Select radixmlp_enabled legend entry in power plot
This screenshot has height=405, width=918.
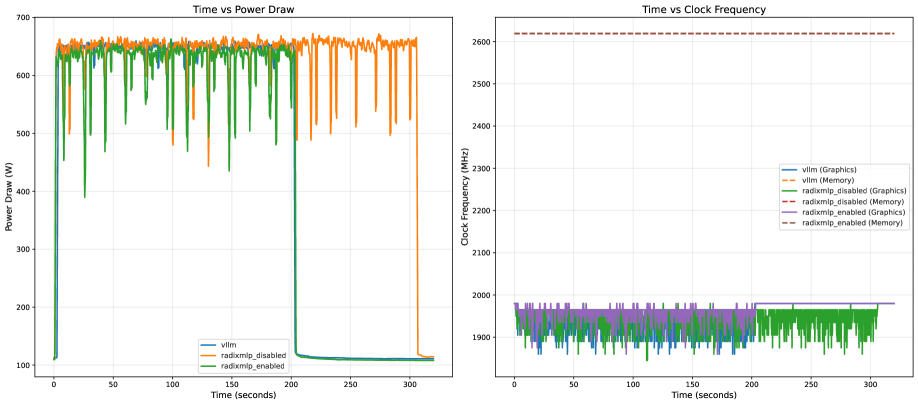241,365
